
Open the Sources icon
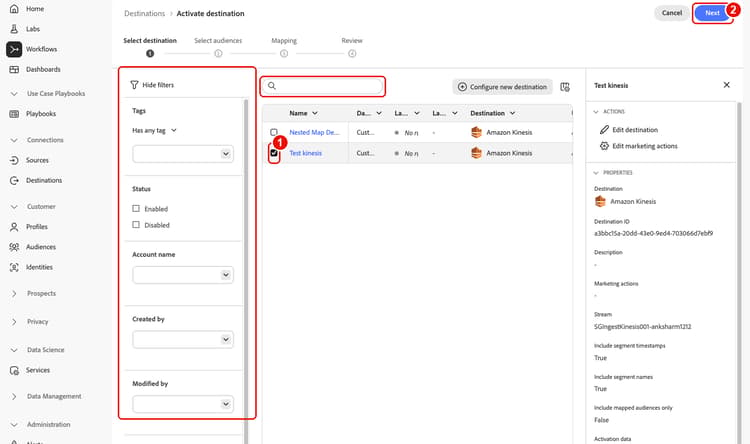tap(14, 160)
